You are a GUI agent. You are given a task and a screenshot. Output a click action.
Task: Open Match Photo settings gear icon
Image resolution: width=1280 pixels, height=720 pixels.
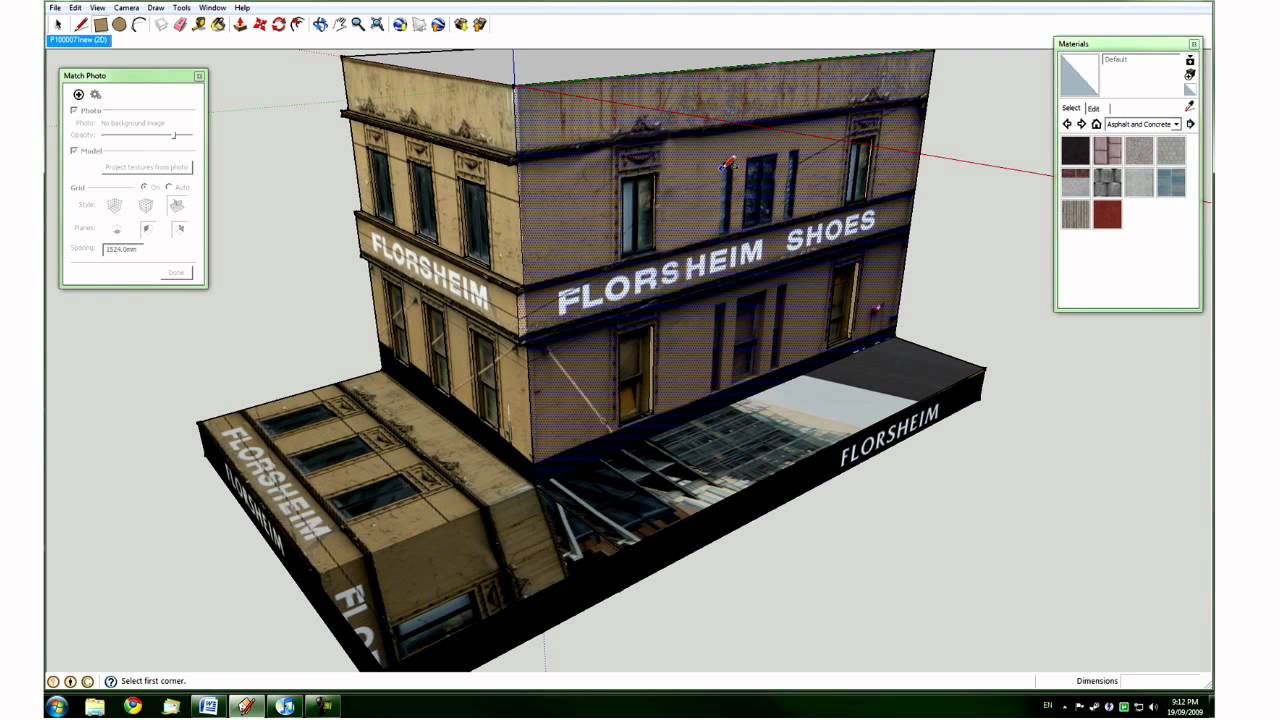(96, 94)
